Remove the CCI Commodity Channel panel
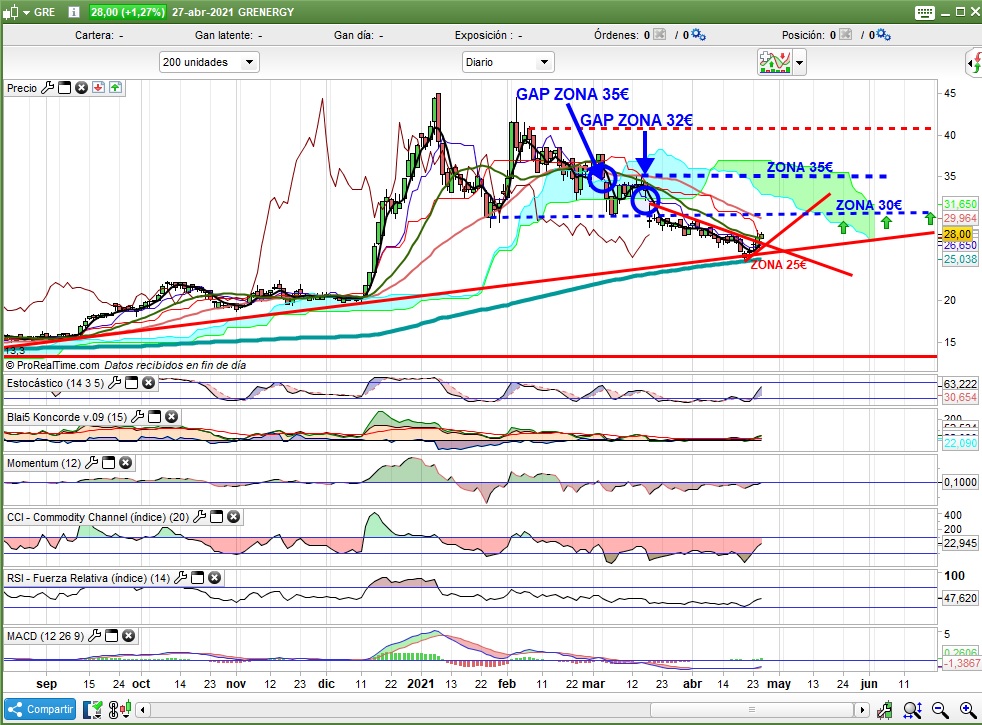Image resolution: width=982 pixels, height=725 pixels. [x=234, y=517]
